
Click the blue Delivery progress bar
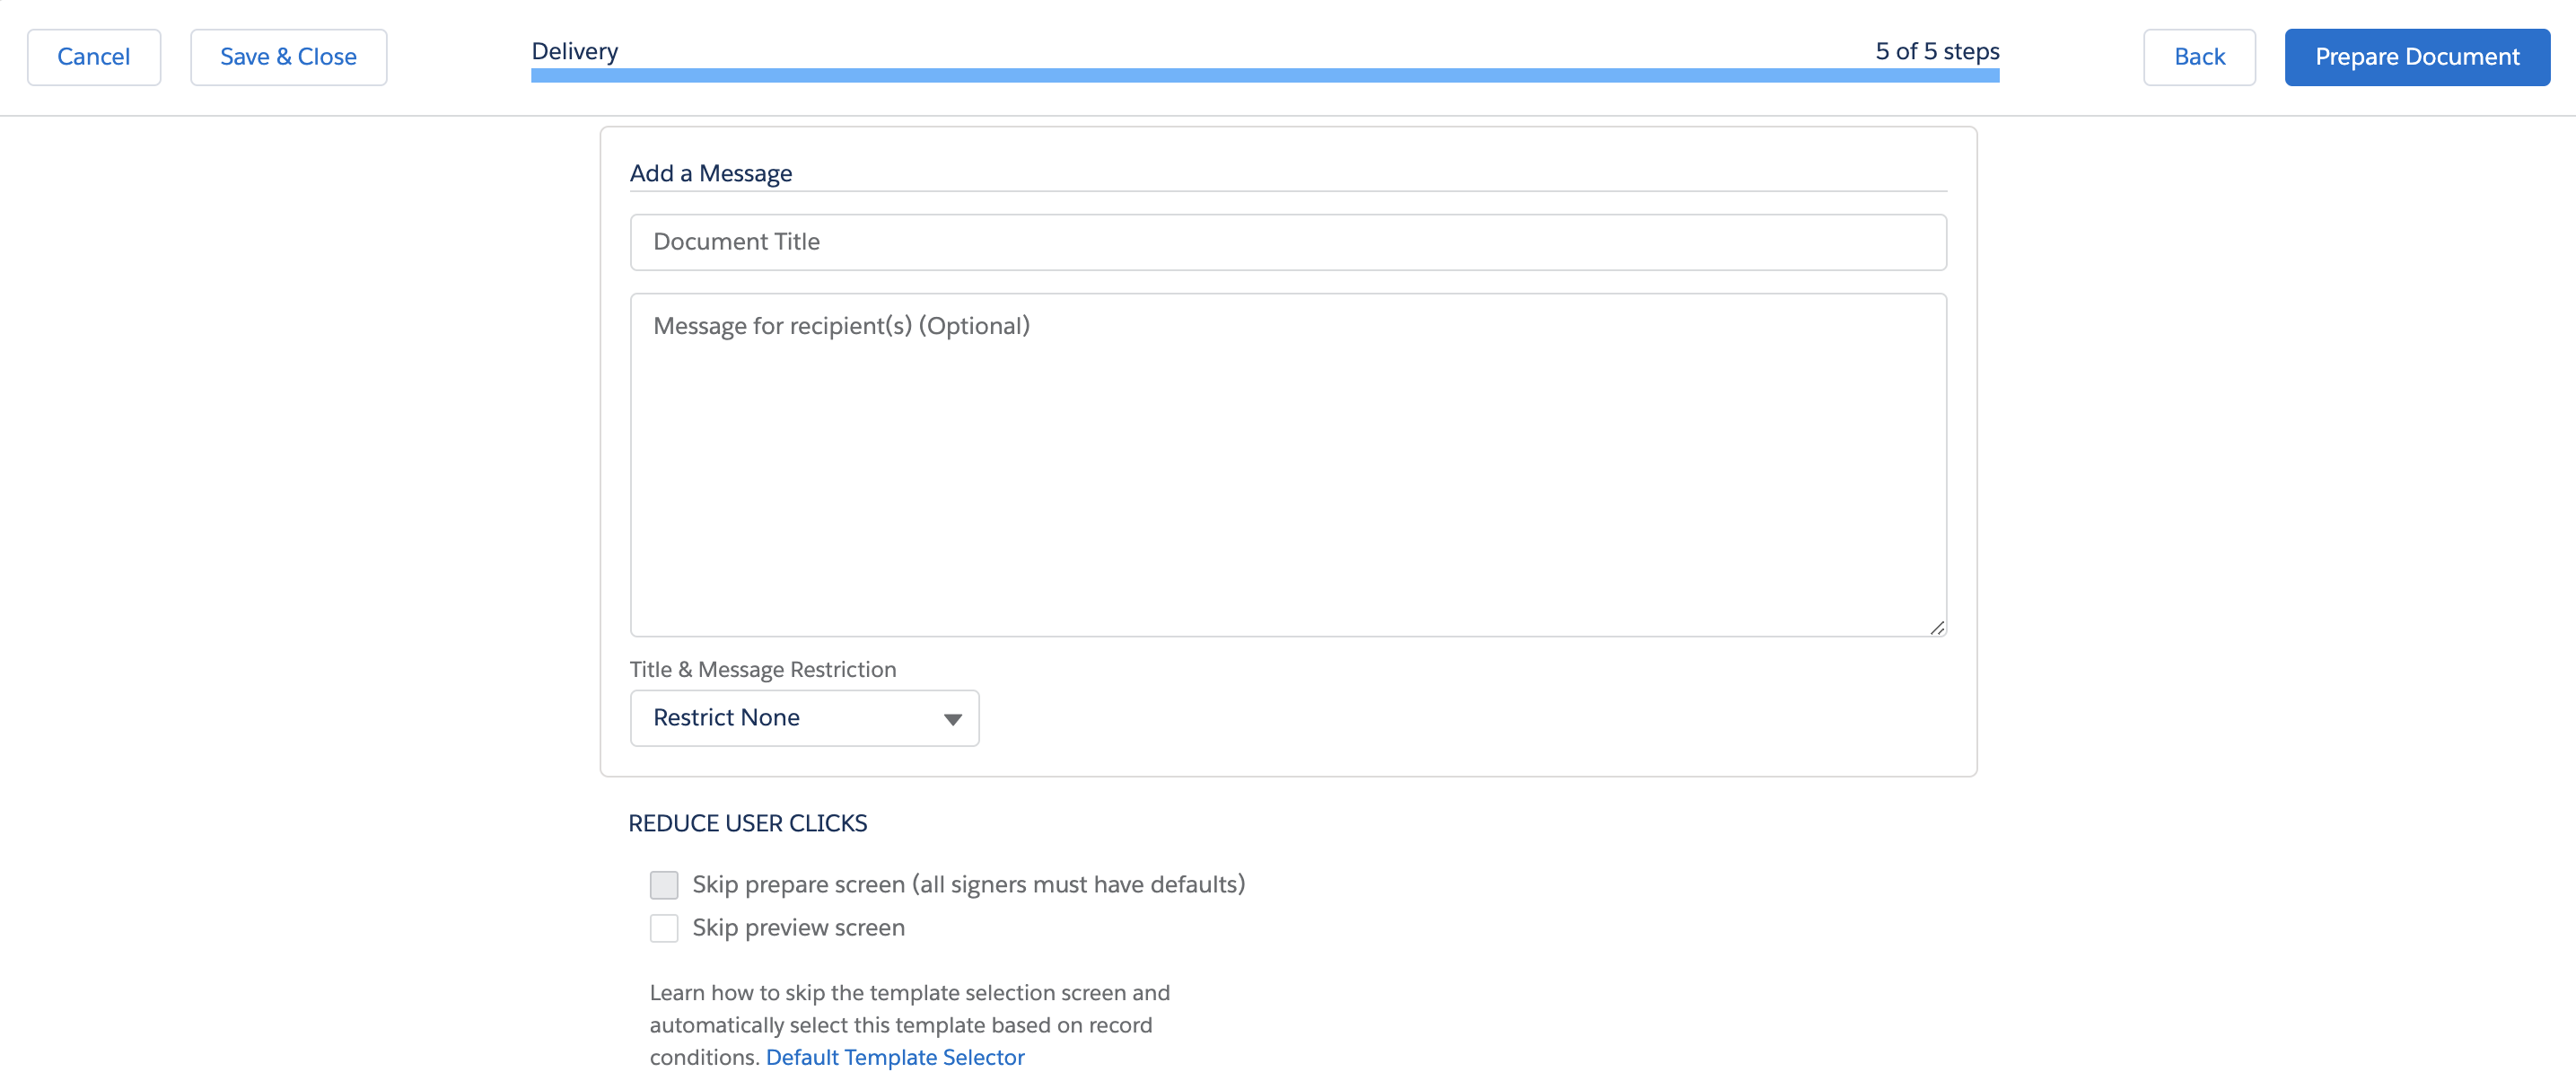click(x=1264, y=76)
